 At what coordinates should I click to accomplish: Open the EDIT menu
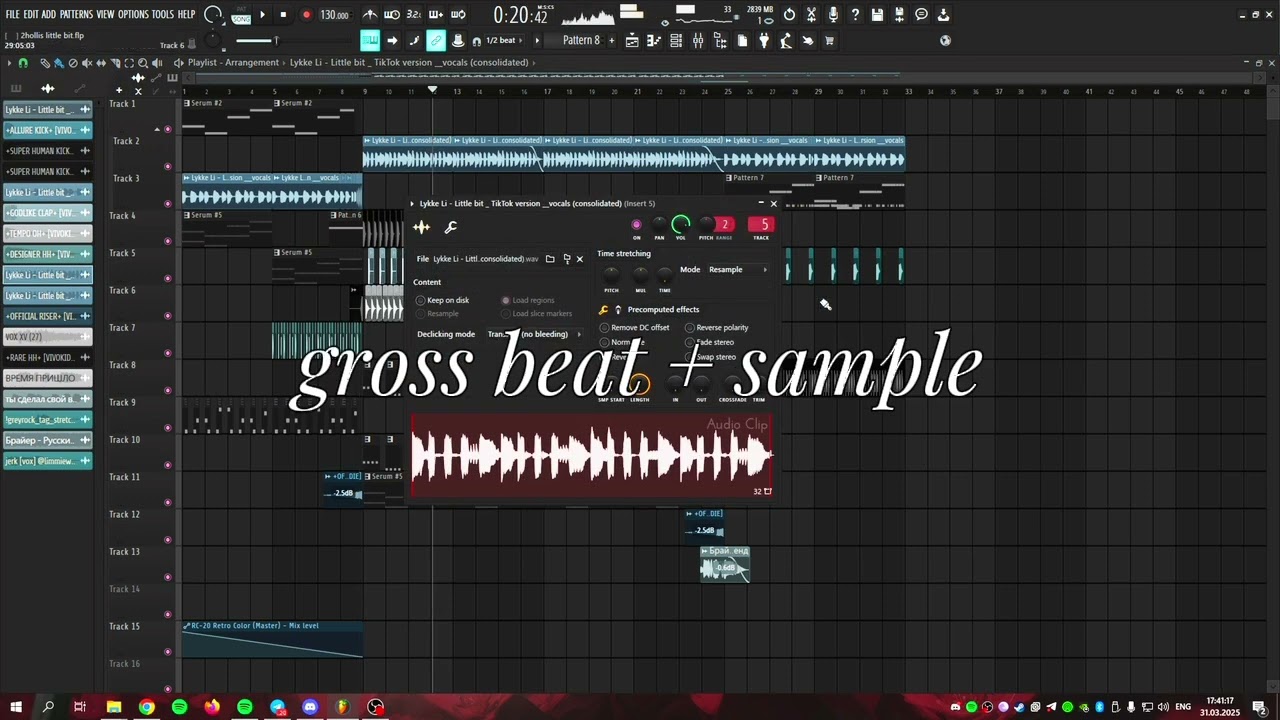coord(31,15)
